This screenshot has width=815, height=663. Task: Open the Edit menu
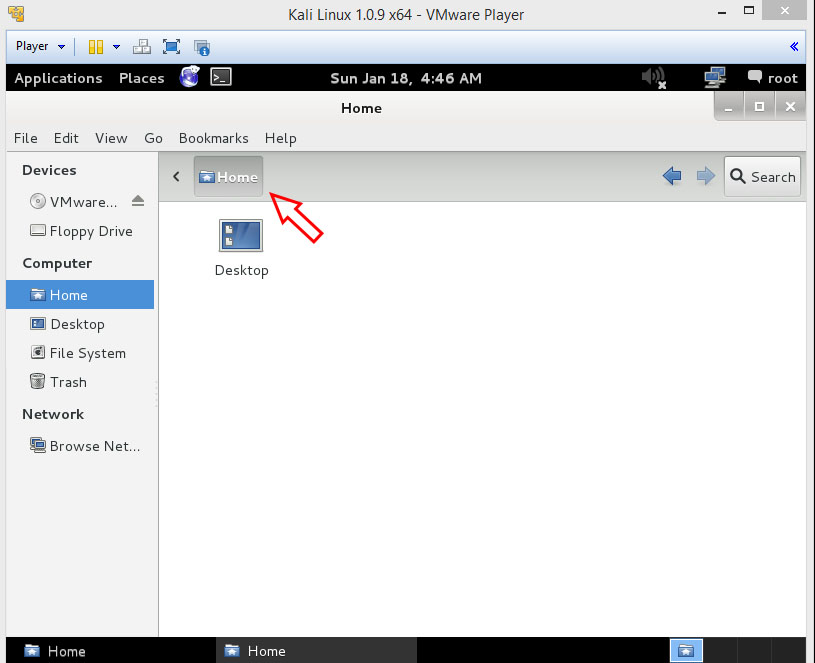66,138
